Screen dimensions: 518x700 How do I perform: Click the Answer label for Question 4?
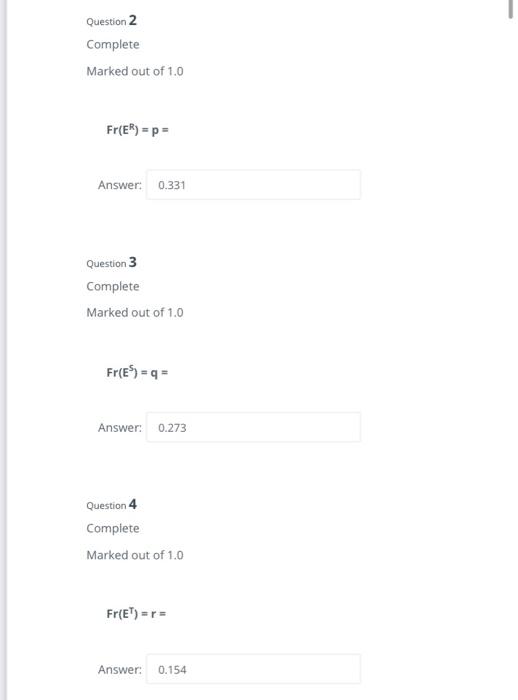pos(120,670)
